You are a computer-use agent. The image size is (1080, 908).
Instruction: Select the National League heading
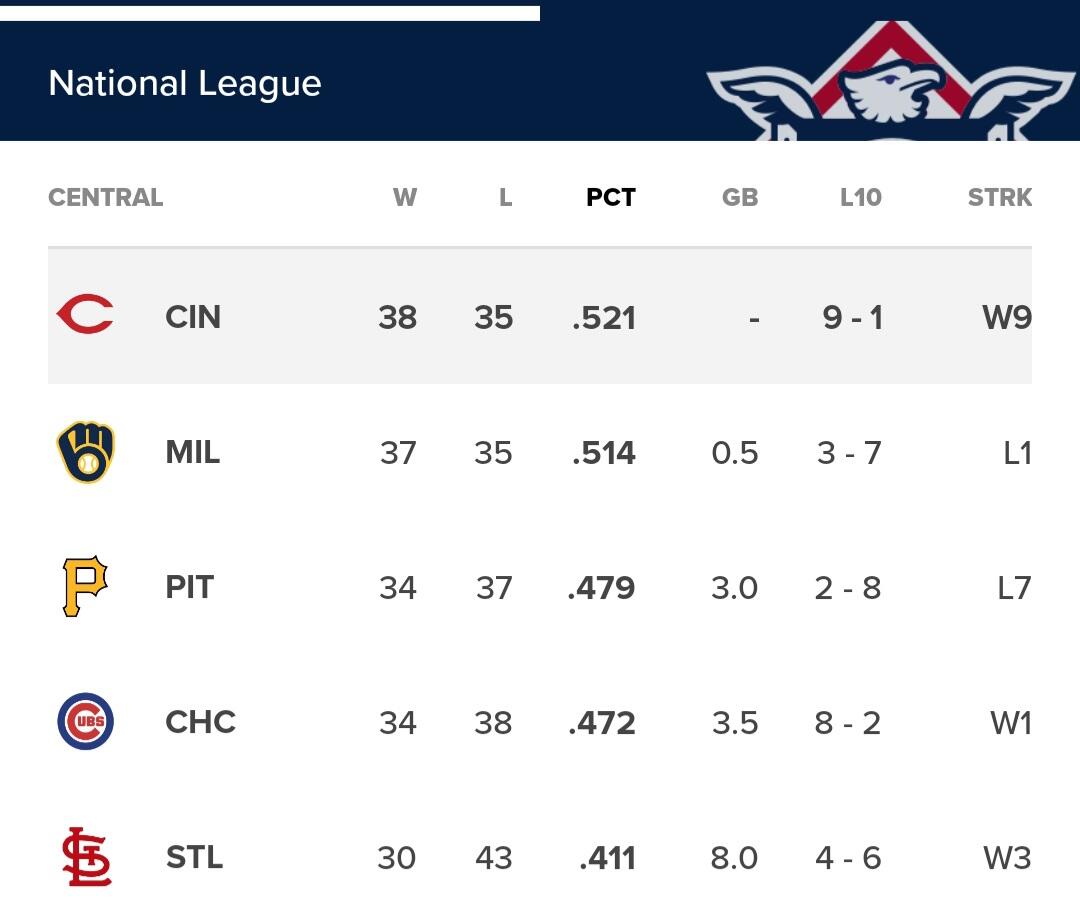click(185, 83)
